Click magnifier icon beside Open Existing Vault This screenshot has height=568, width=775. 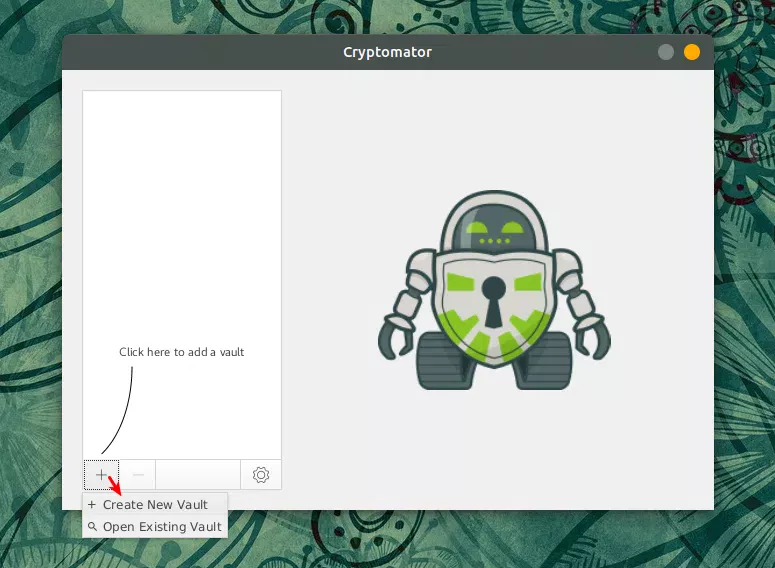tap(92, 527)
